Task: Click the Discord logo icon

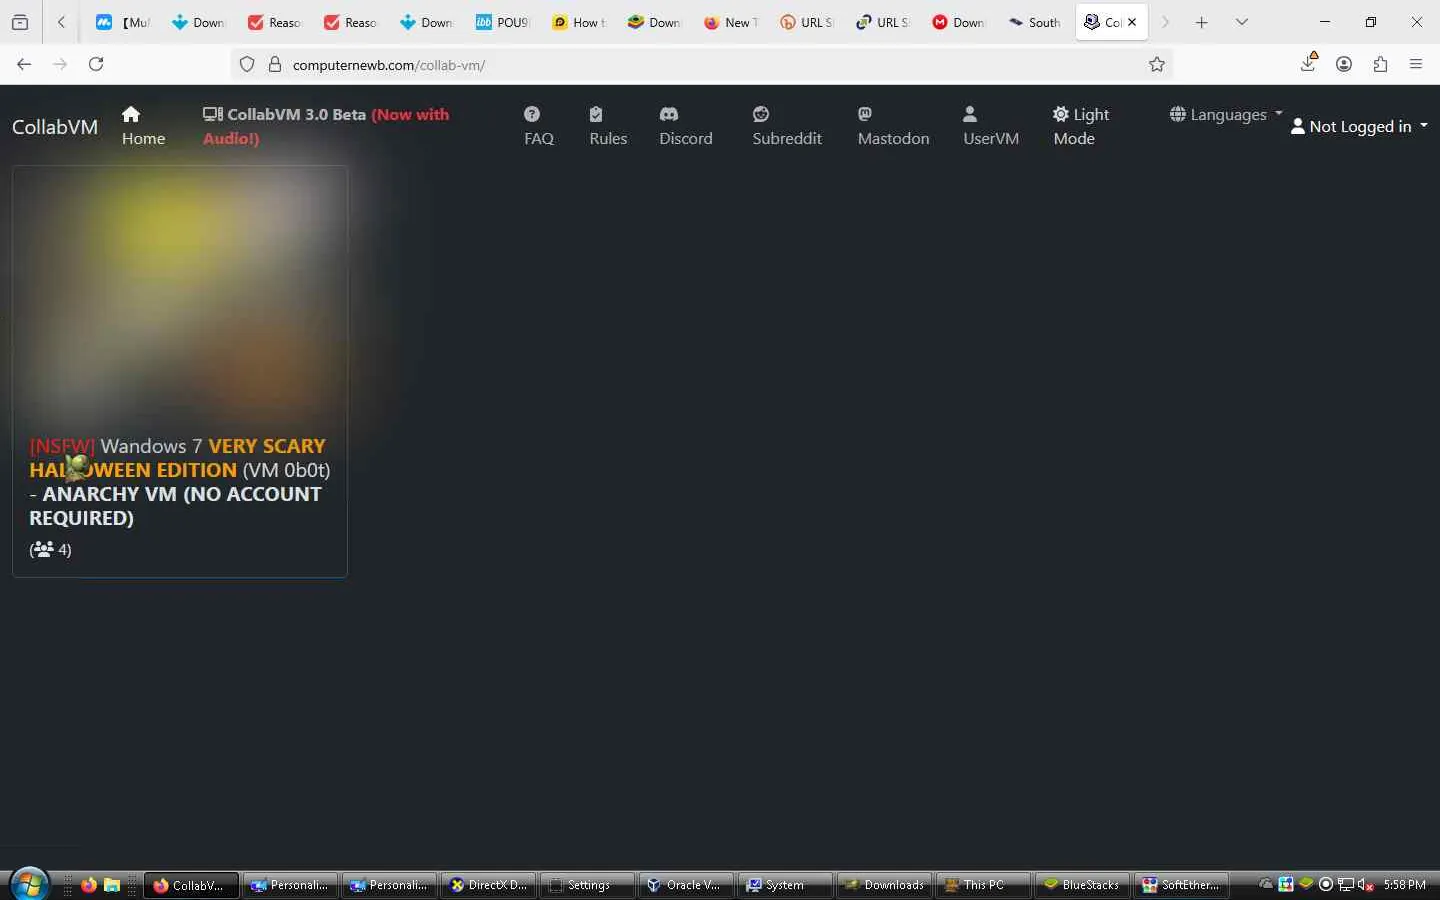Action: (x=669, y=114)
